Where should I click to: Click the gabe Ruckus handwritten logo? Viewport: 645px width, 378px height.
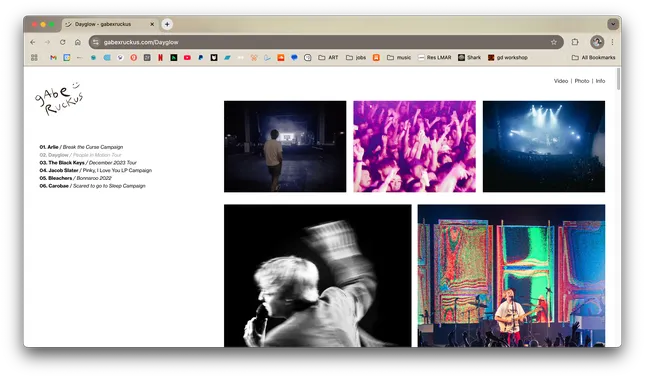(x=59, y=99)
